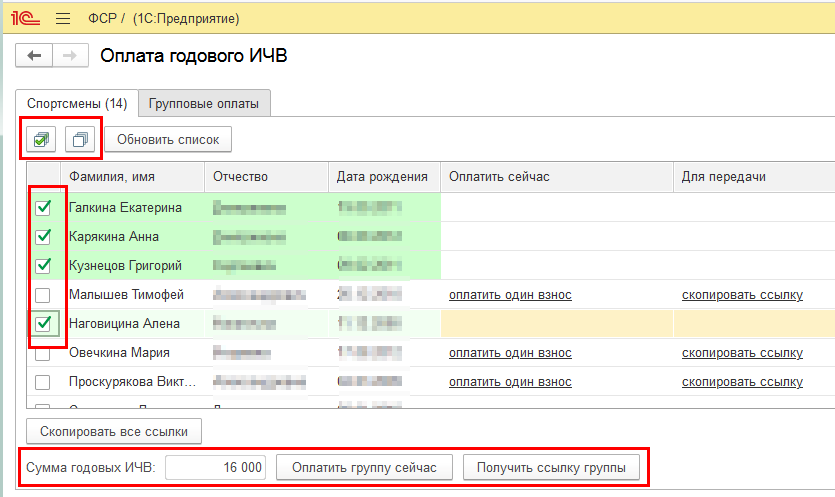Image resolution: width=835 pixels, height=497 pixels.
Task: Switch to Групповые оплаты tab
Action: pos(204,103)
